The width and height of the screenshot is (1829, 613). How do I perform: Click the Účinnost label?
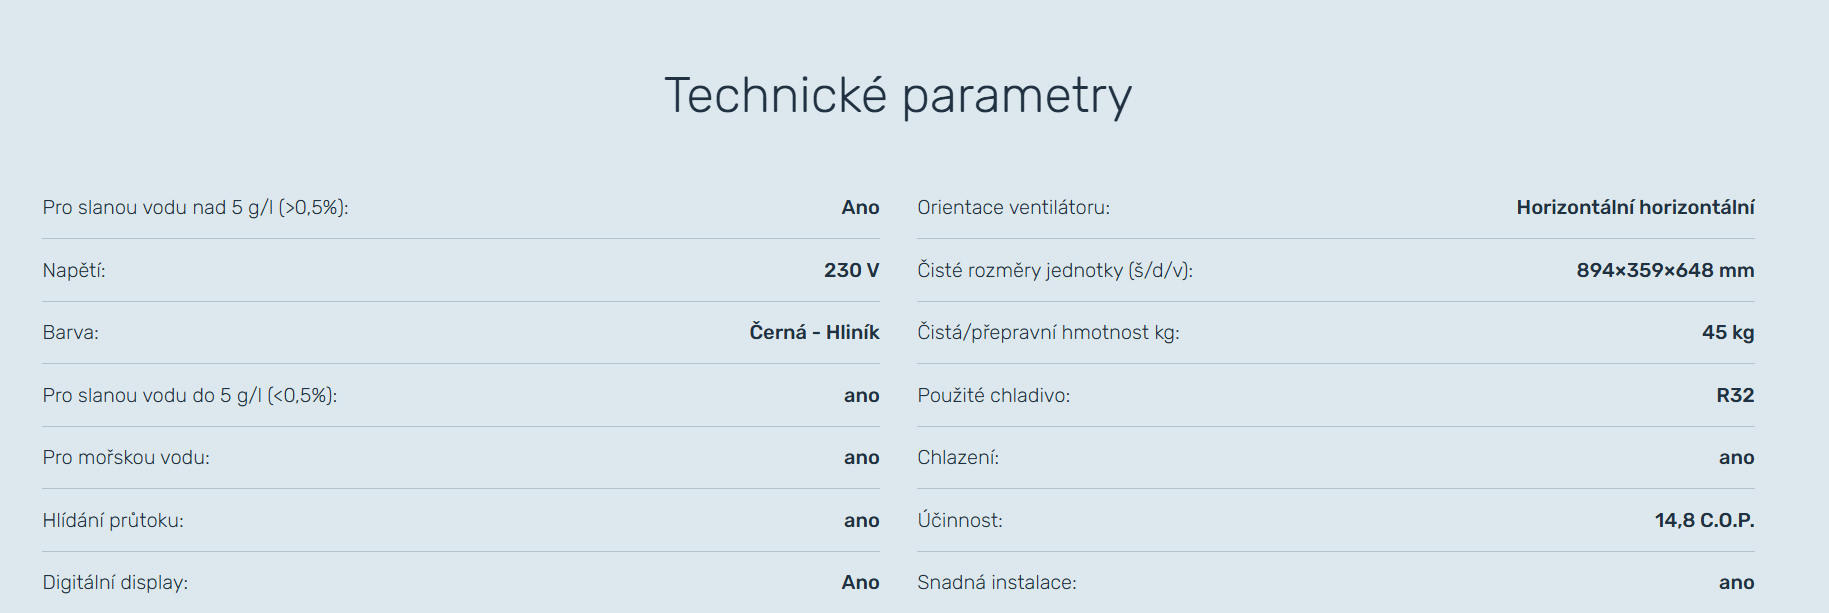tap(960, 521)
